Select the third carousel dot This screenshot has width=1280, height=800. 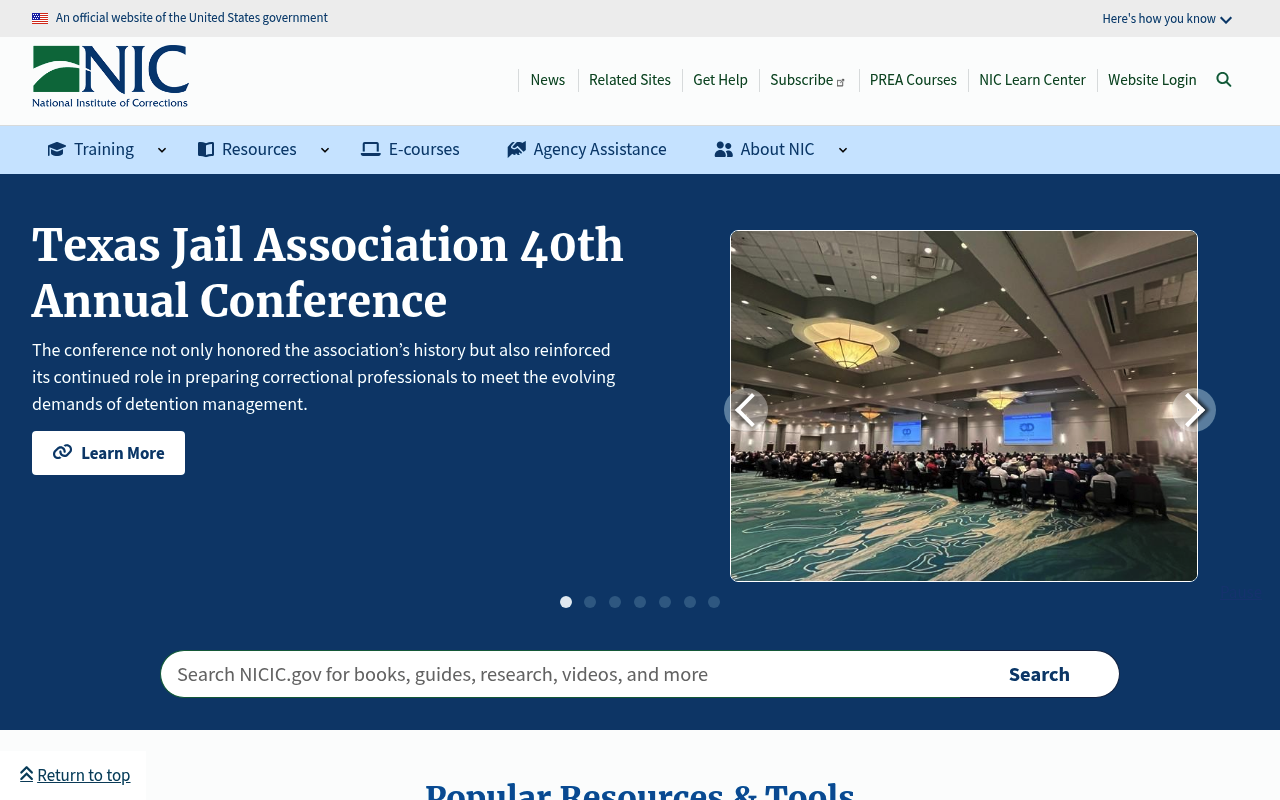pos(615,602)
